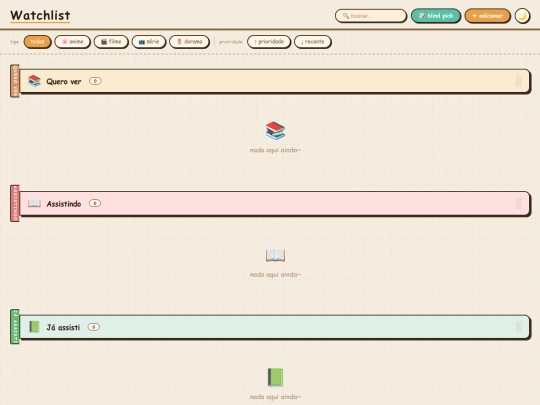Viewport: 540px width, 405px height.
Task: Click the Assistindo count badge
Action: 95,203
